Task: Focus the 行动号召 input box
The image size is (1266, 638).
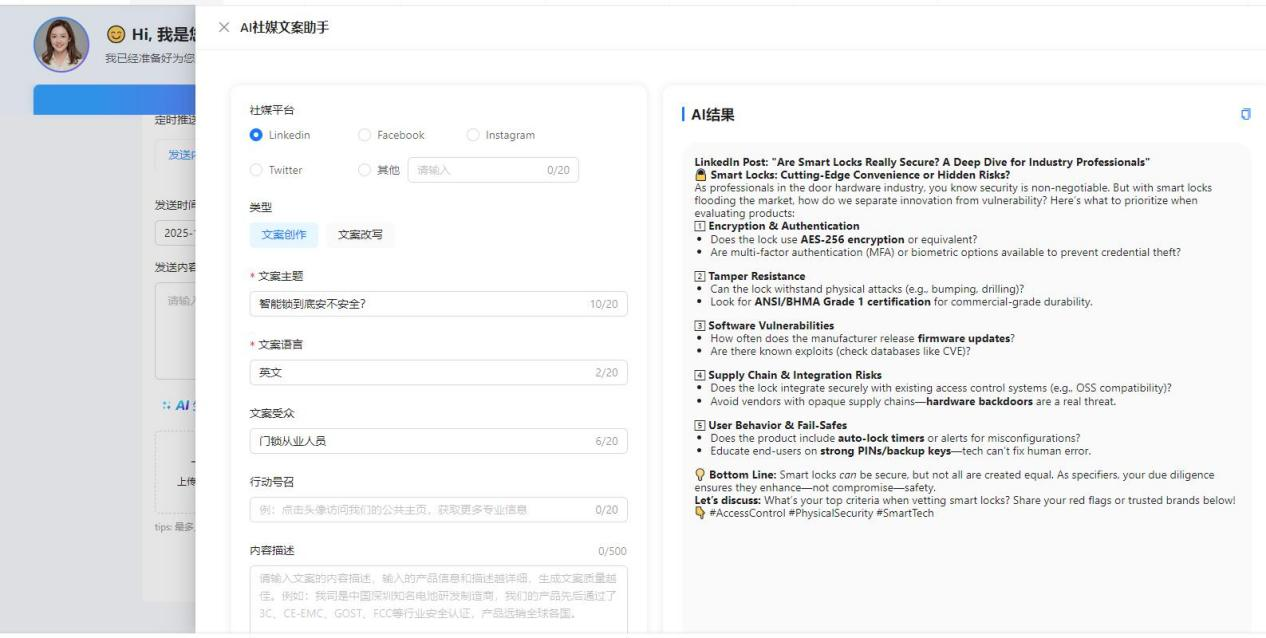Action: [x=420, y=510]
